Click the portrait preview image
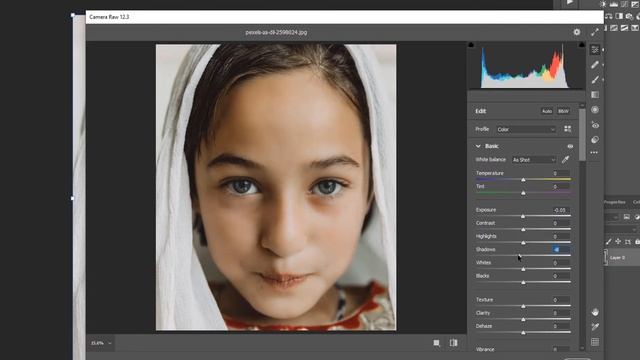Image resolution: width=640 pixels, height=360 pixels. pos(276,187)
